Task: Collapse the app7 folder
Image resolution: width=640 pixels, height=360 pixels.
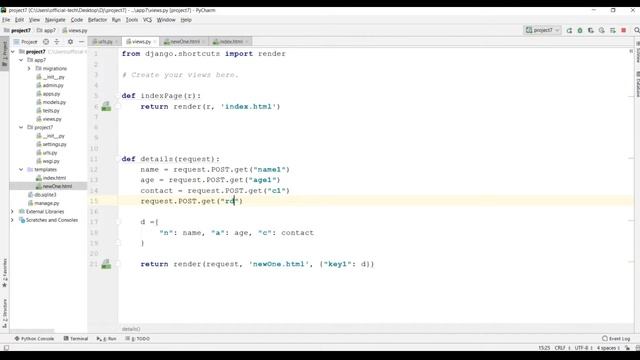Action: tap(21, 60)
